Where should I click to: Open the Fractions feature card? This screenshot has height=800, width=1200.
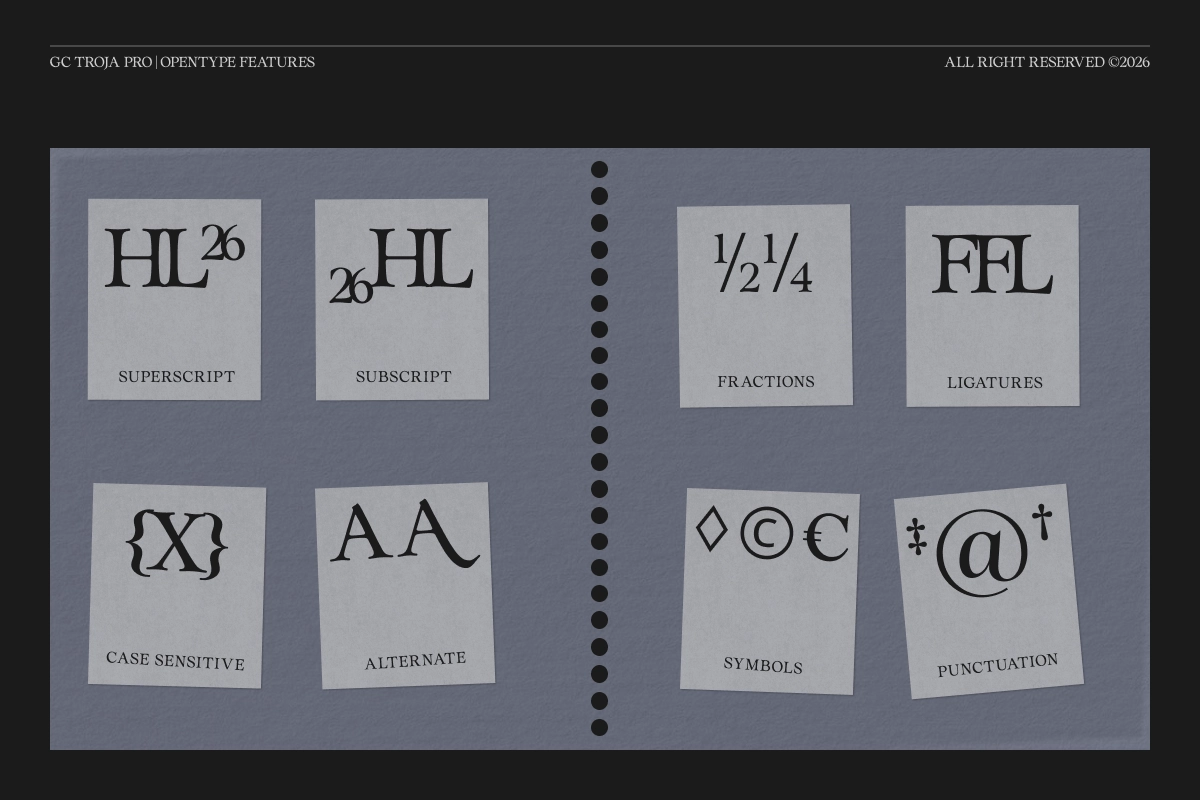[766, 305]
